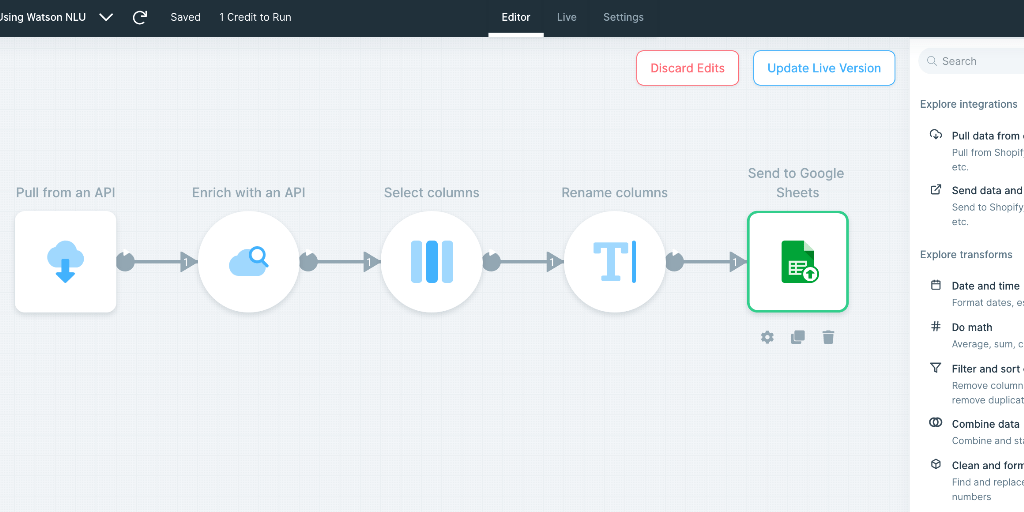Click the Discard Edits button
Screen dimensions: 1024x512
687,68
